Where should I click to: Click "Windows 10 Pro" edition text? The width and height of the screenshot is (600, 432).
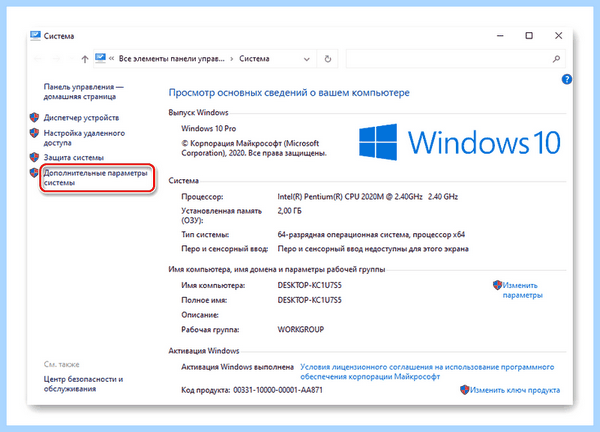click(x=209, y=129)
